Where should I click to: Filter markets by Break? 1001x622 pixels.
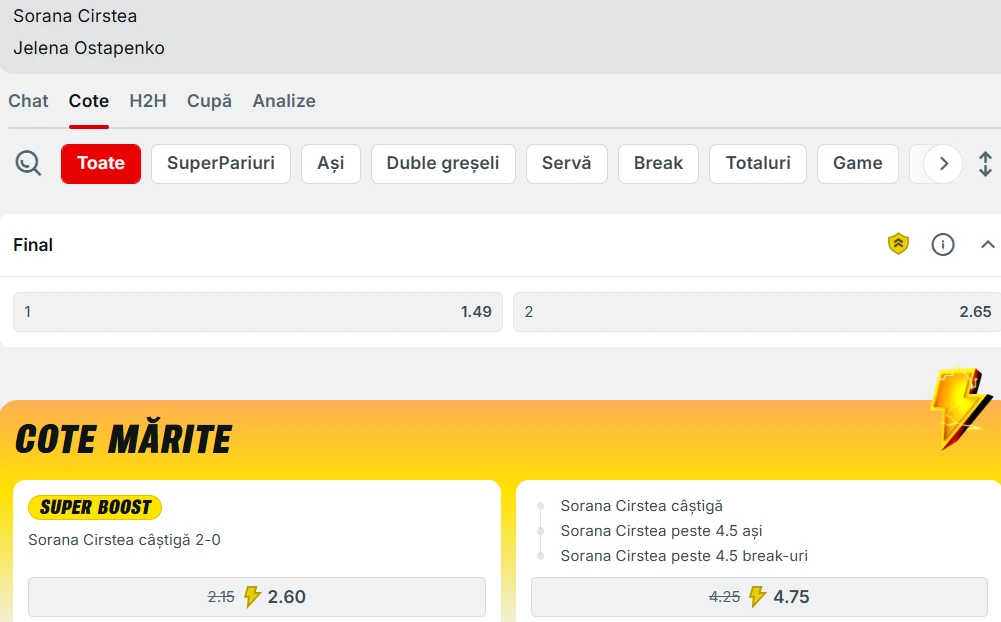pyautogui.click(x=658, y=163)
